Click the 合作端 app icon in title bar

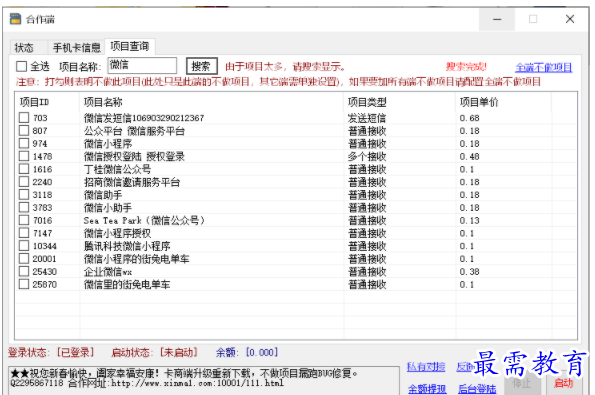[16, 19]
